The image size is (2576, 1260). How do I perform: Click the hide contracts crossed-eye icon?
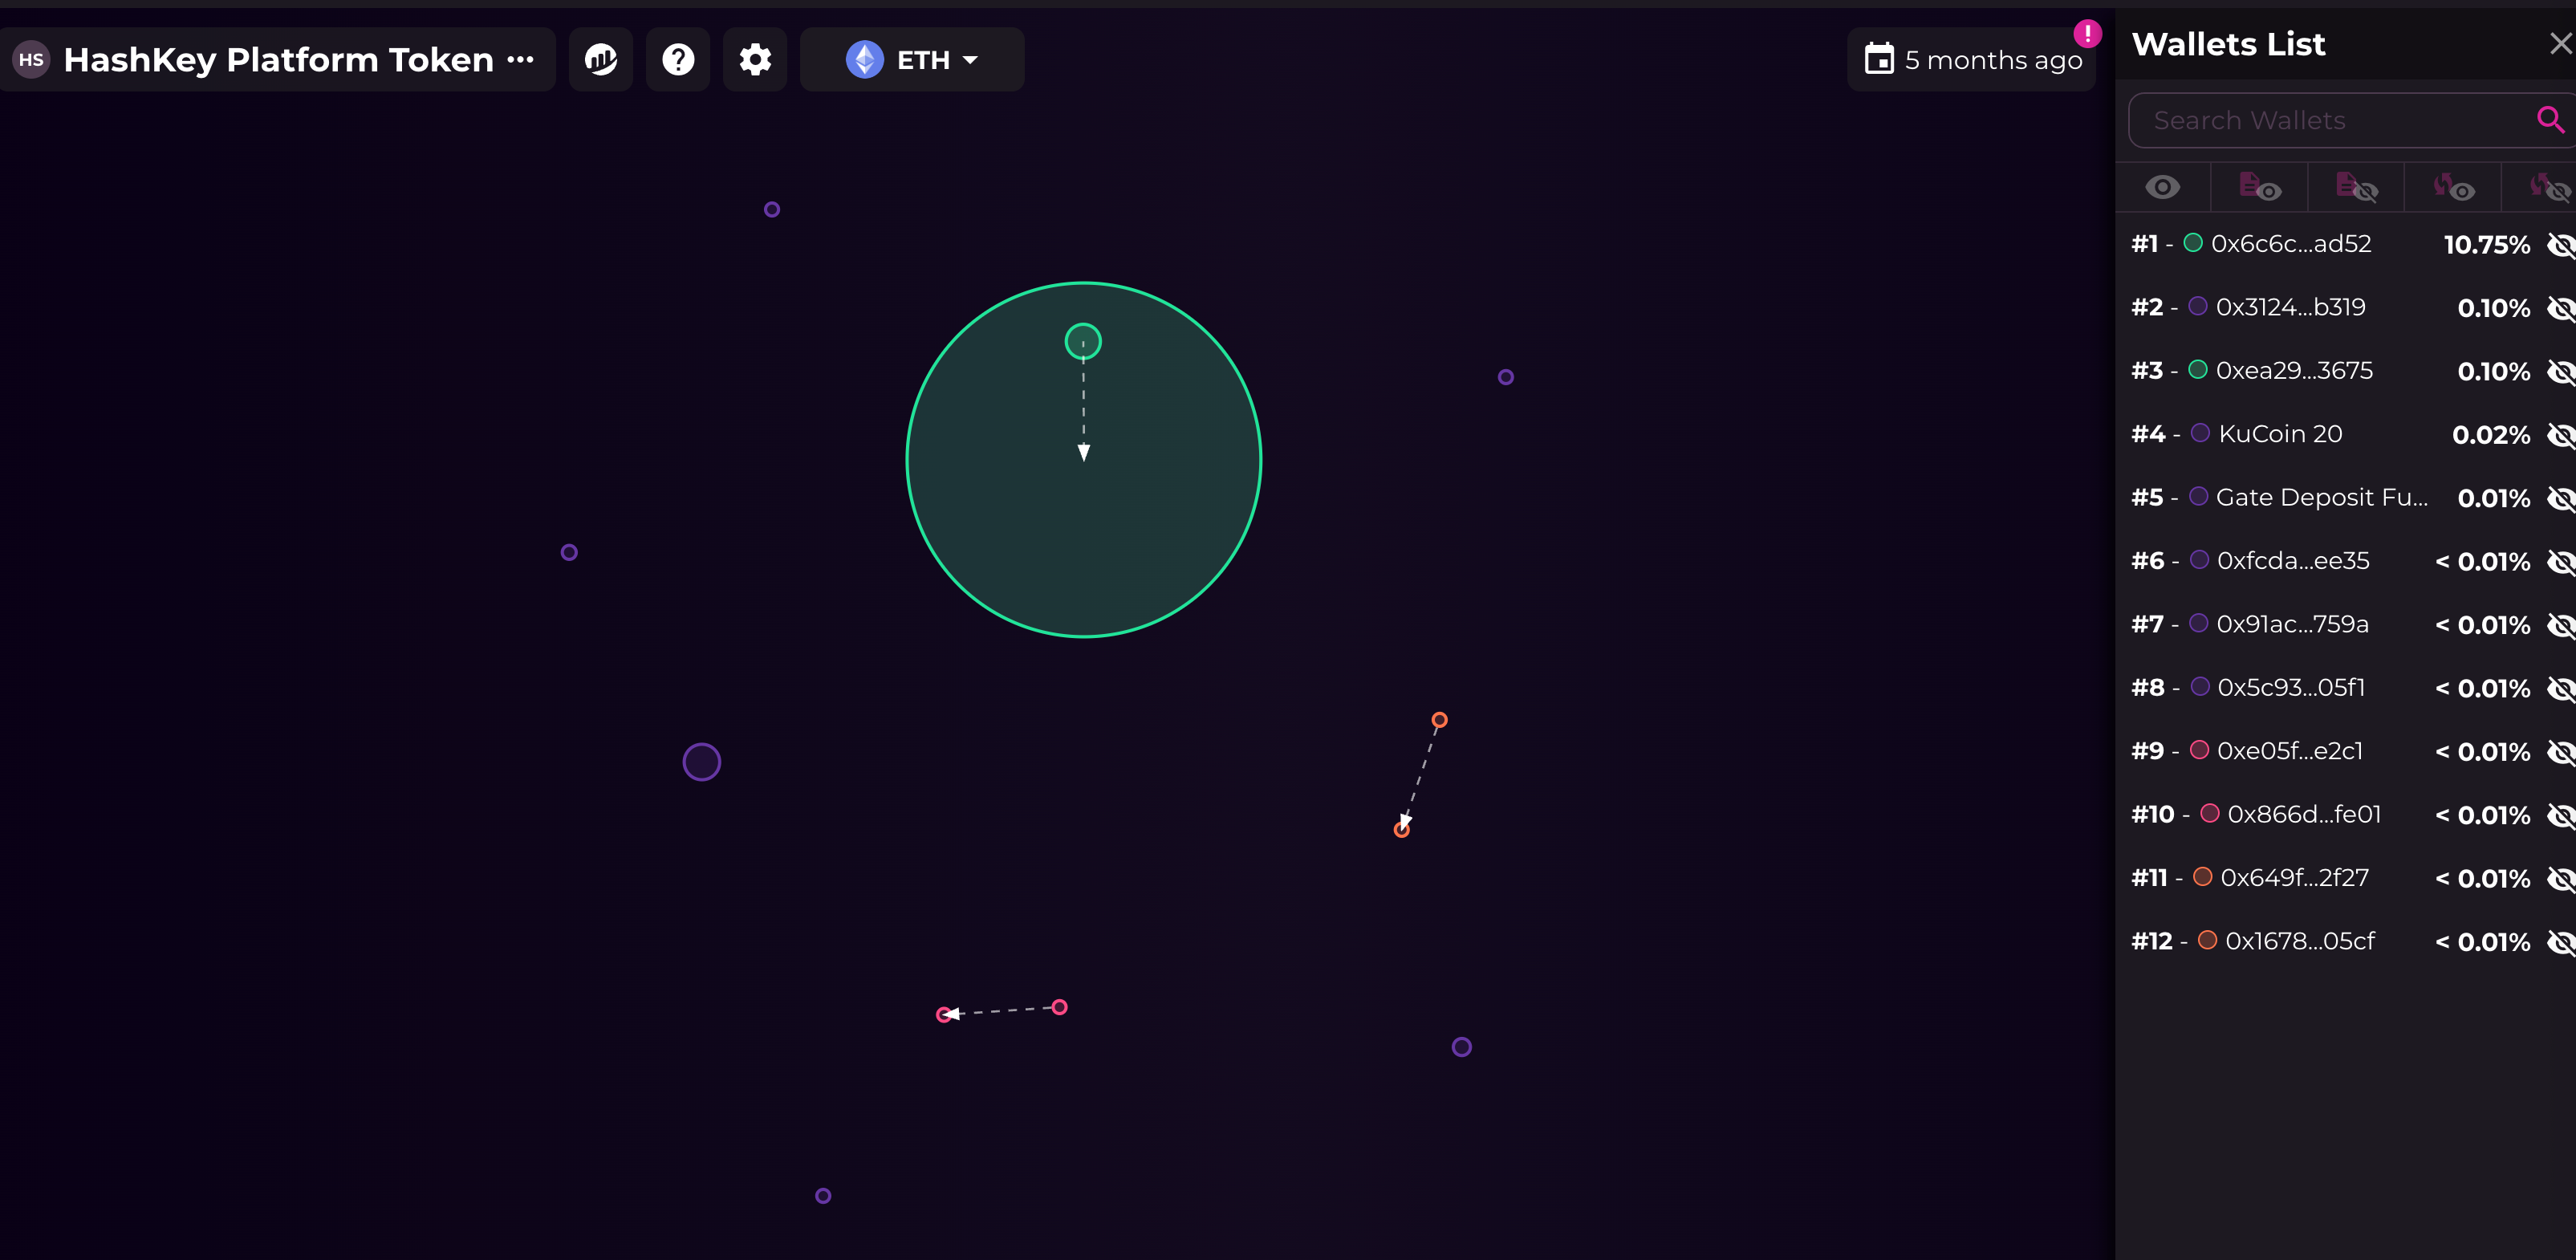[2356, 187]
